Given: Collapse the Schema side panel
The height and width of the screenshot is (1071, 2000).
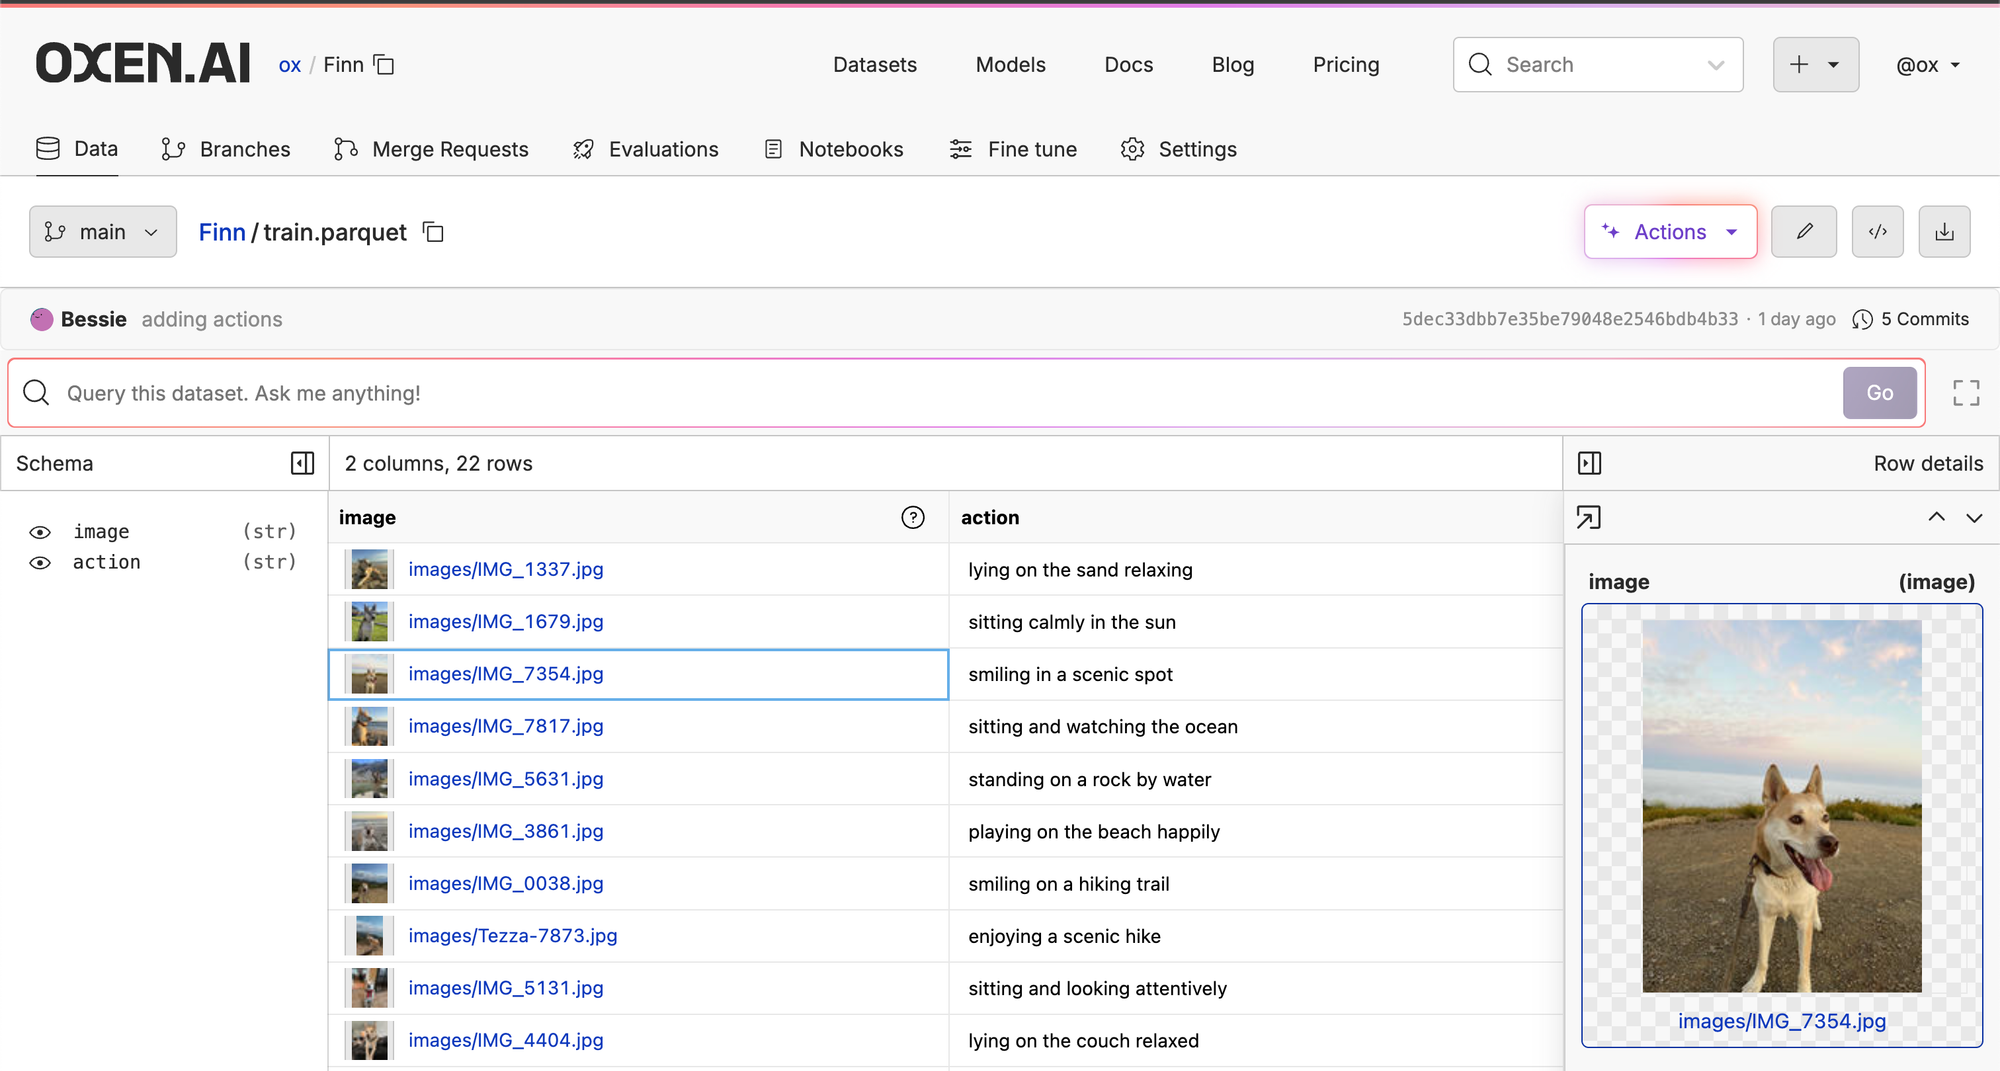Looking at the screenshot, I should [x=302, y=463].
